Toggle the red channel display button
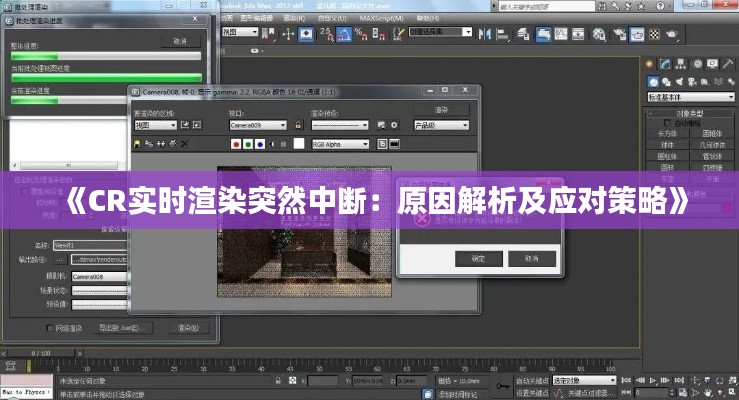The image size is (739, 400). 236,145
